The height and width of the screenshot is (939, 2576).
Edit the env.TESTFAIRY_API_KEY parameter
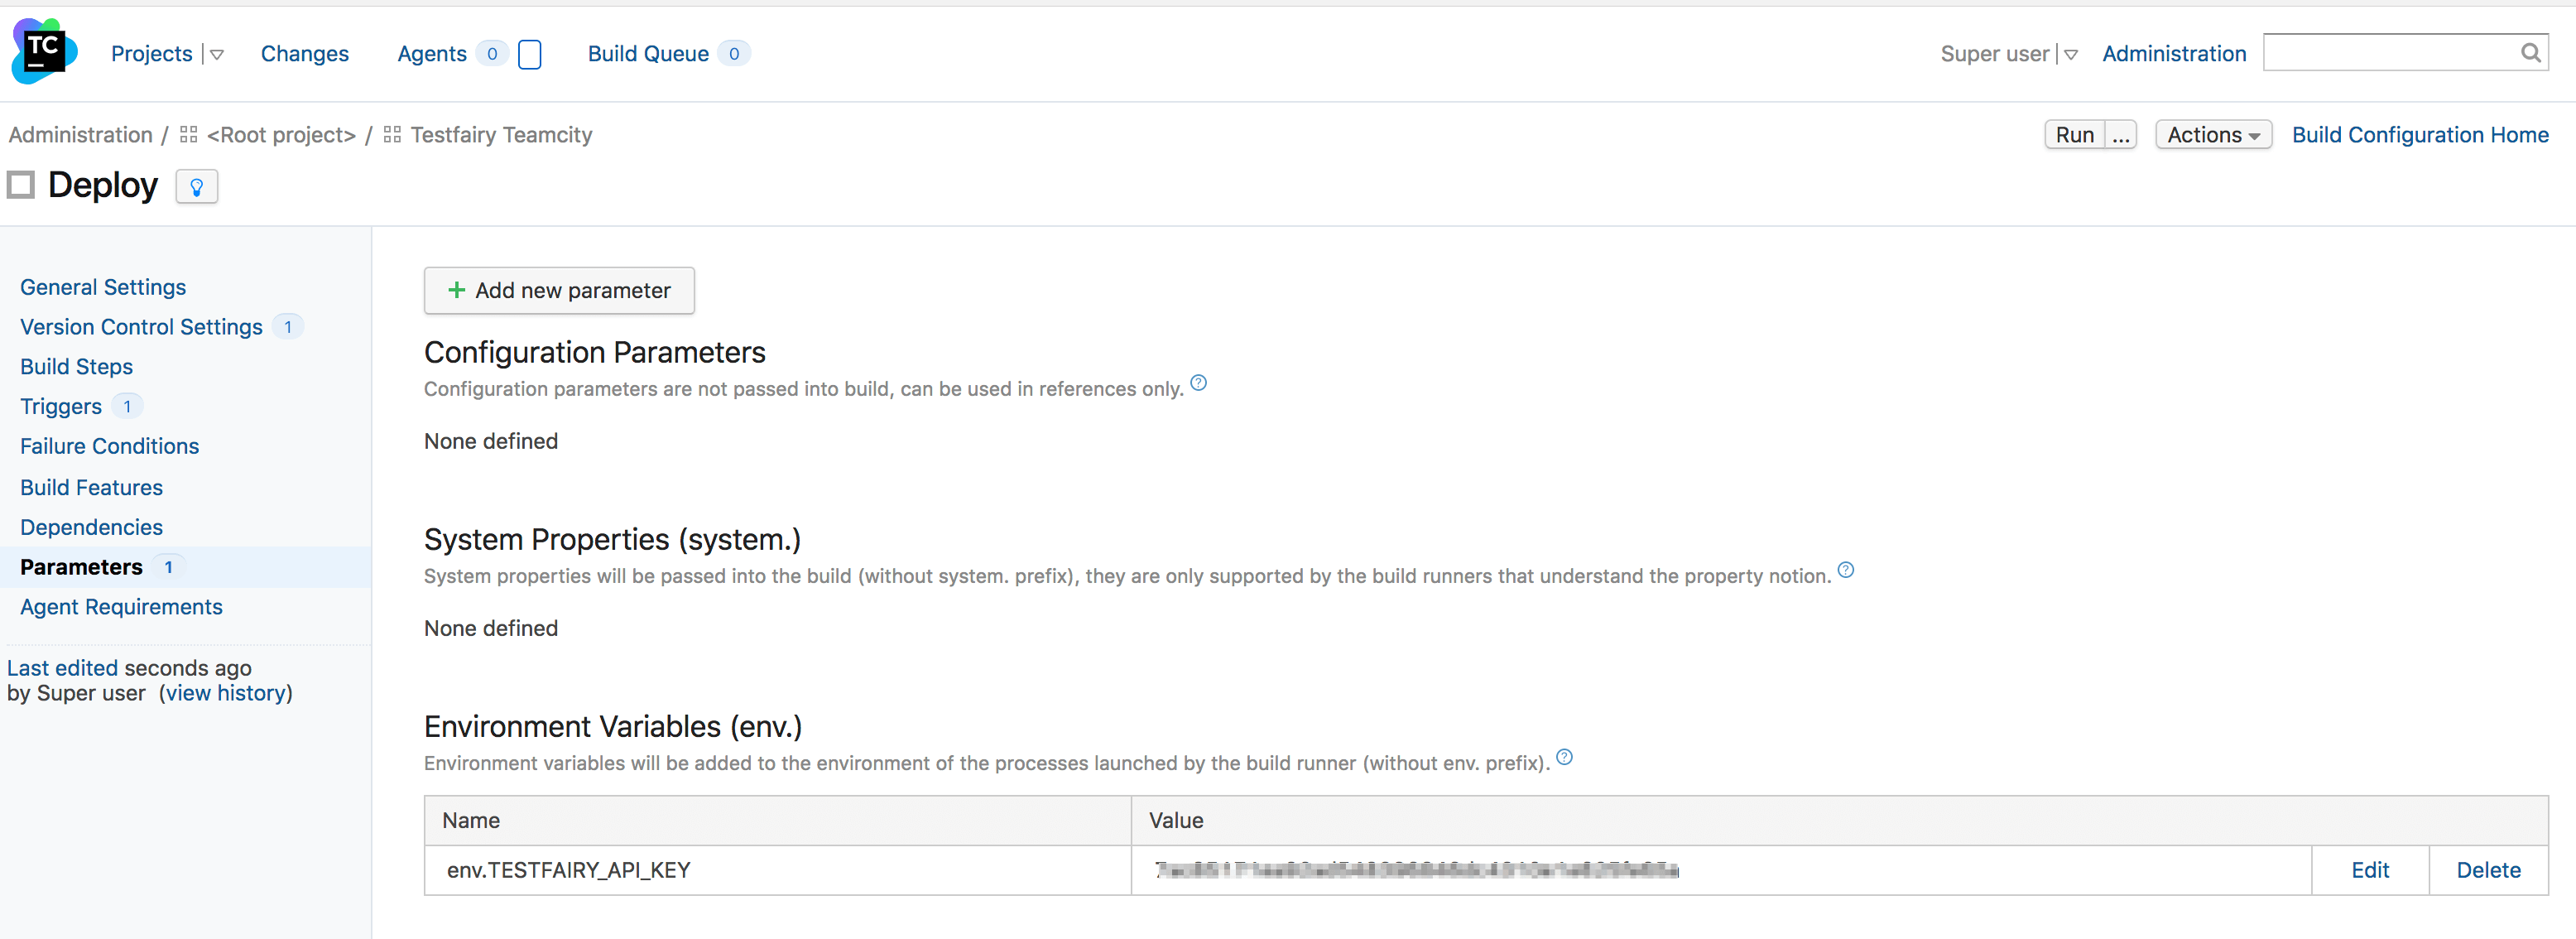click(2369, 870)
